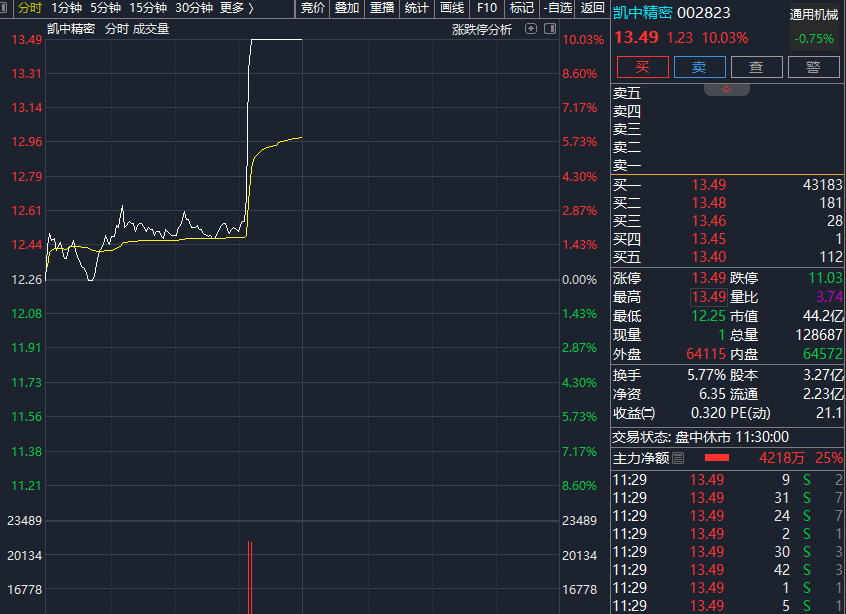Click the red 买 buy button
The width and height of the screenshot is (846, 614).
[642, 67]
